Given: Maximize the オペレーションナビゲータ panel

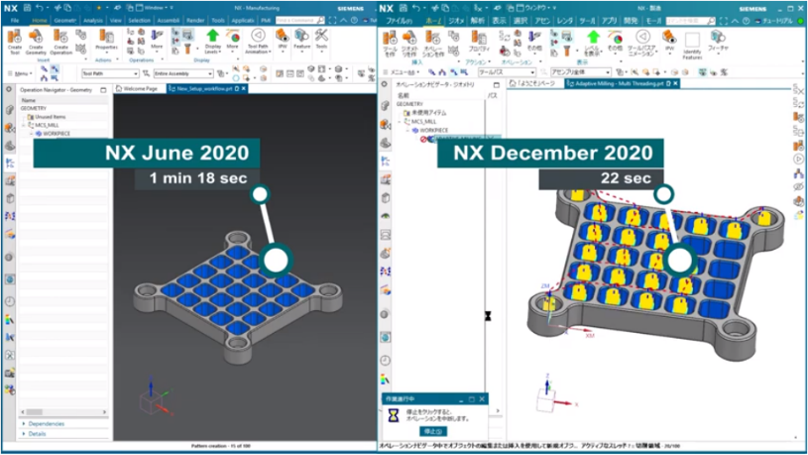Looking at the screenshot, I should click(x=496, y=85).
